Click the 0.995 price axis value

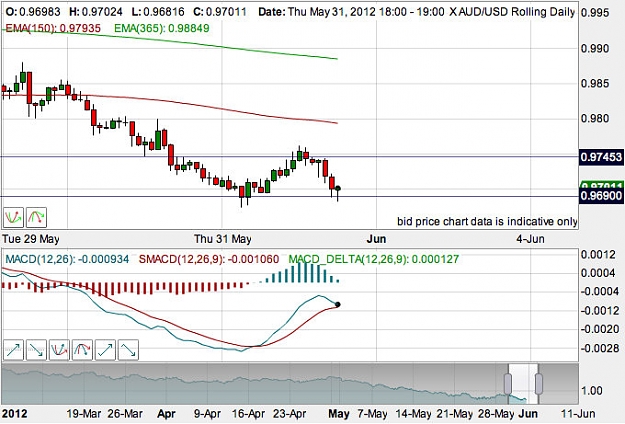[595, 13]
